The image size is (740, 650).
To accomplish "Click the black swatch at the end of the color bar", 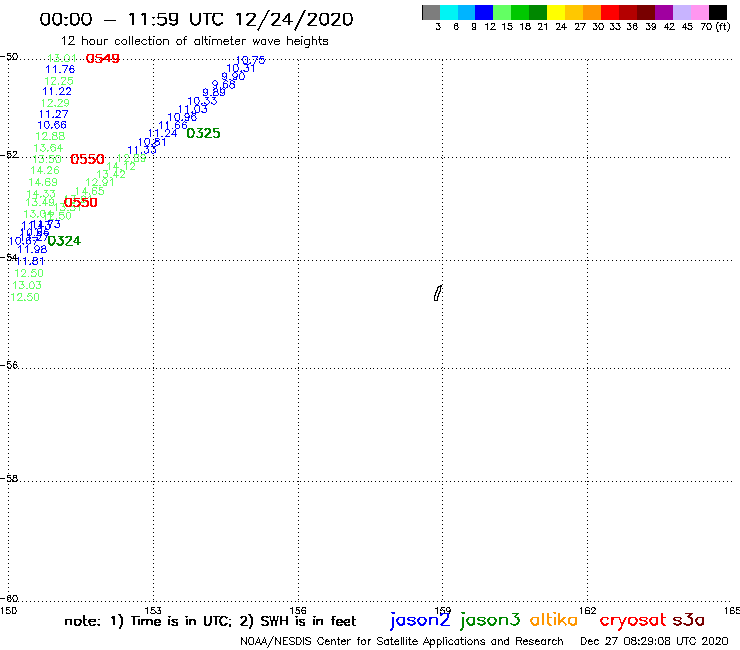I will point(717,12).
